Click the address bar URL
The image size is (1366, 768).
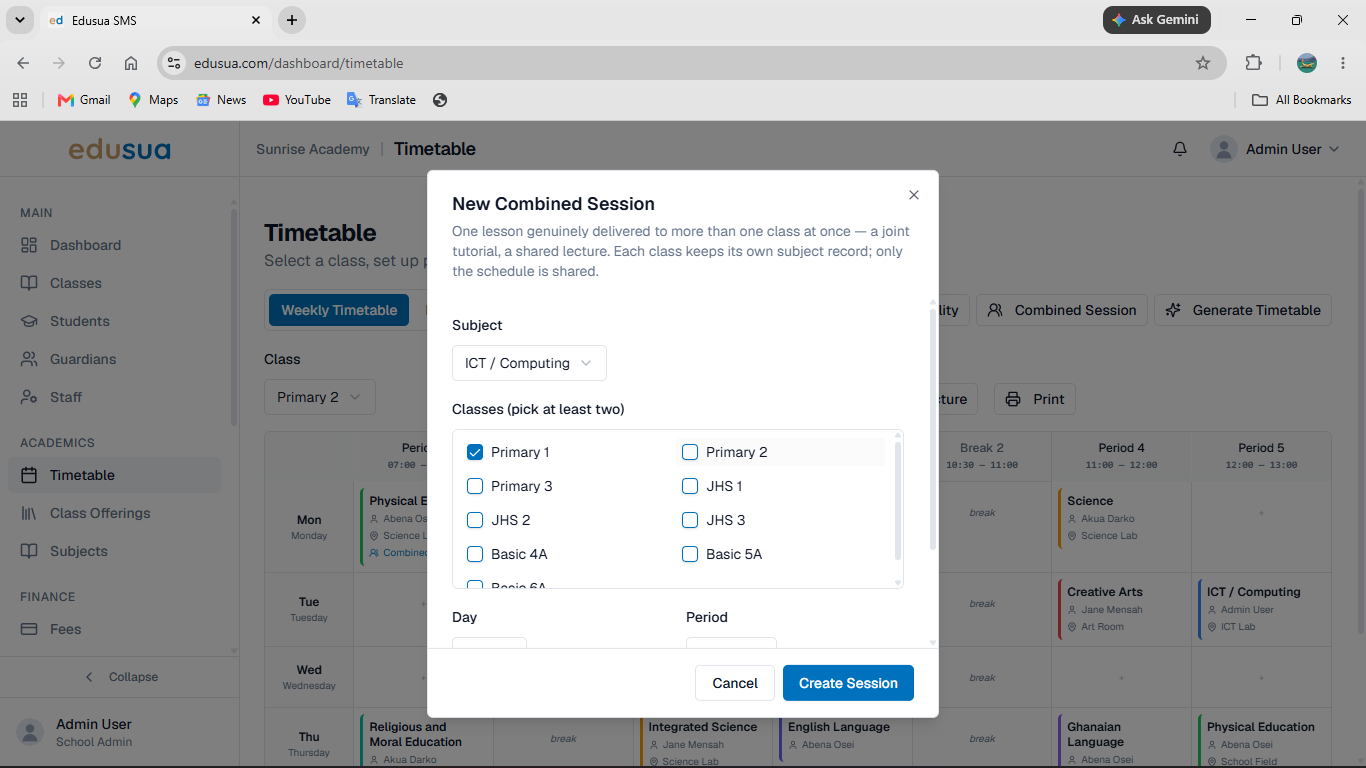299,63
